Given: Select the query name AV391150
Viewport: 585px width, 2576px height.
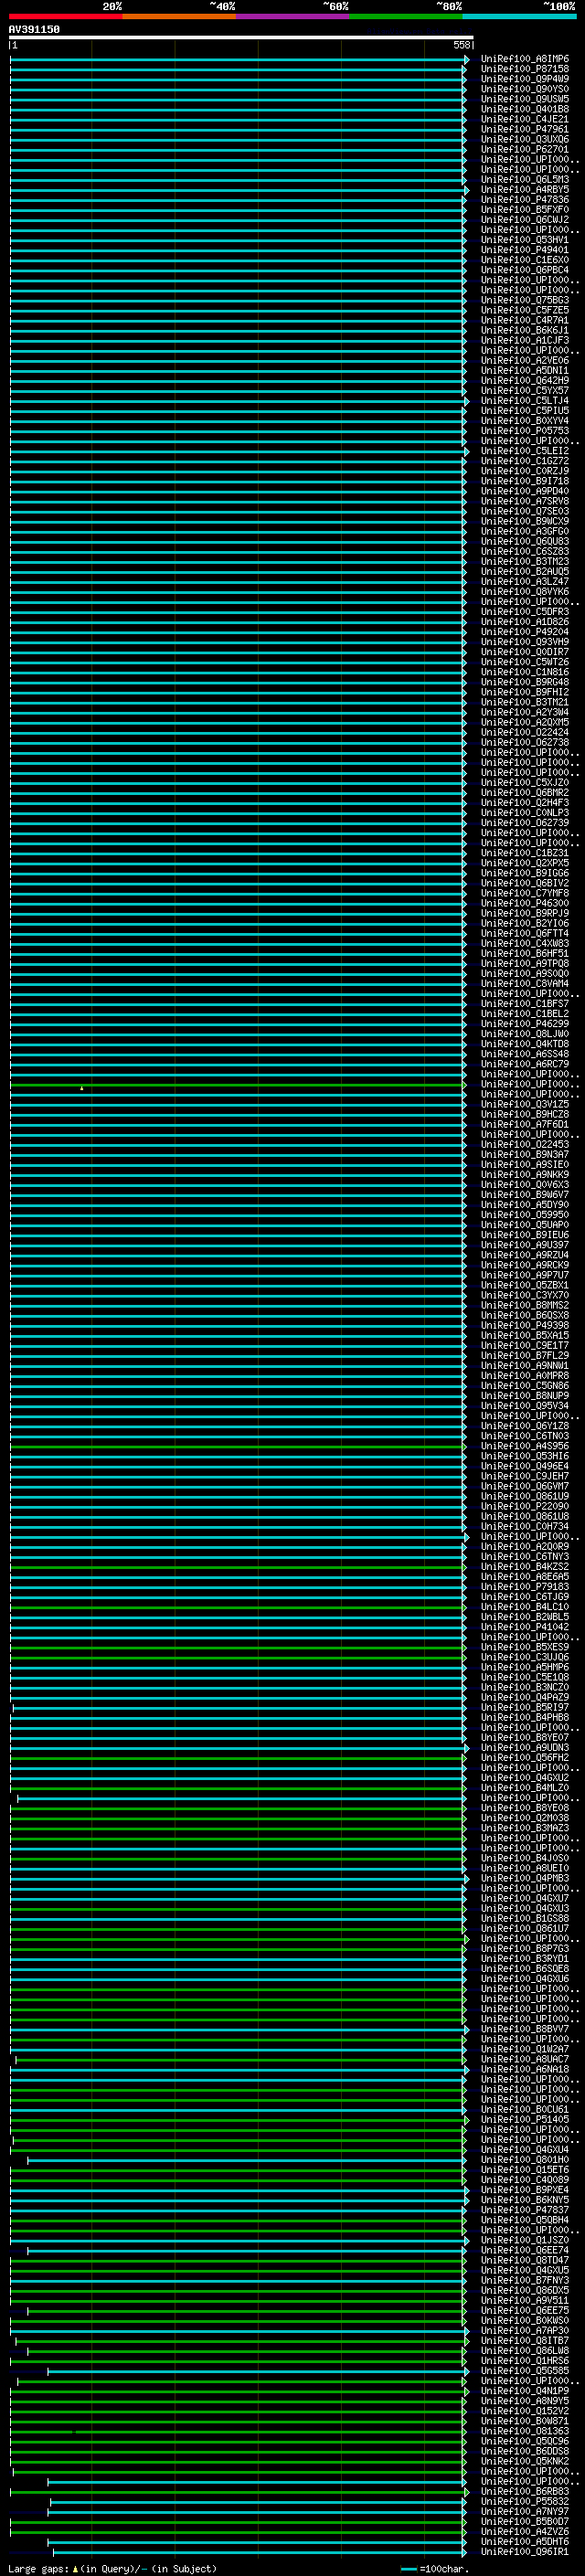Looking at the screenshot, I should [34, 29].
